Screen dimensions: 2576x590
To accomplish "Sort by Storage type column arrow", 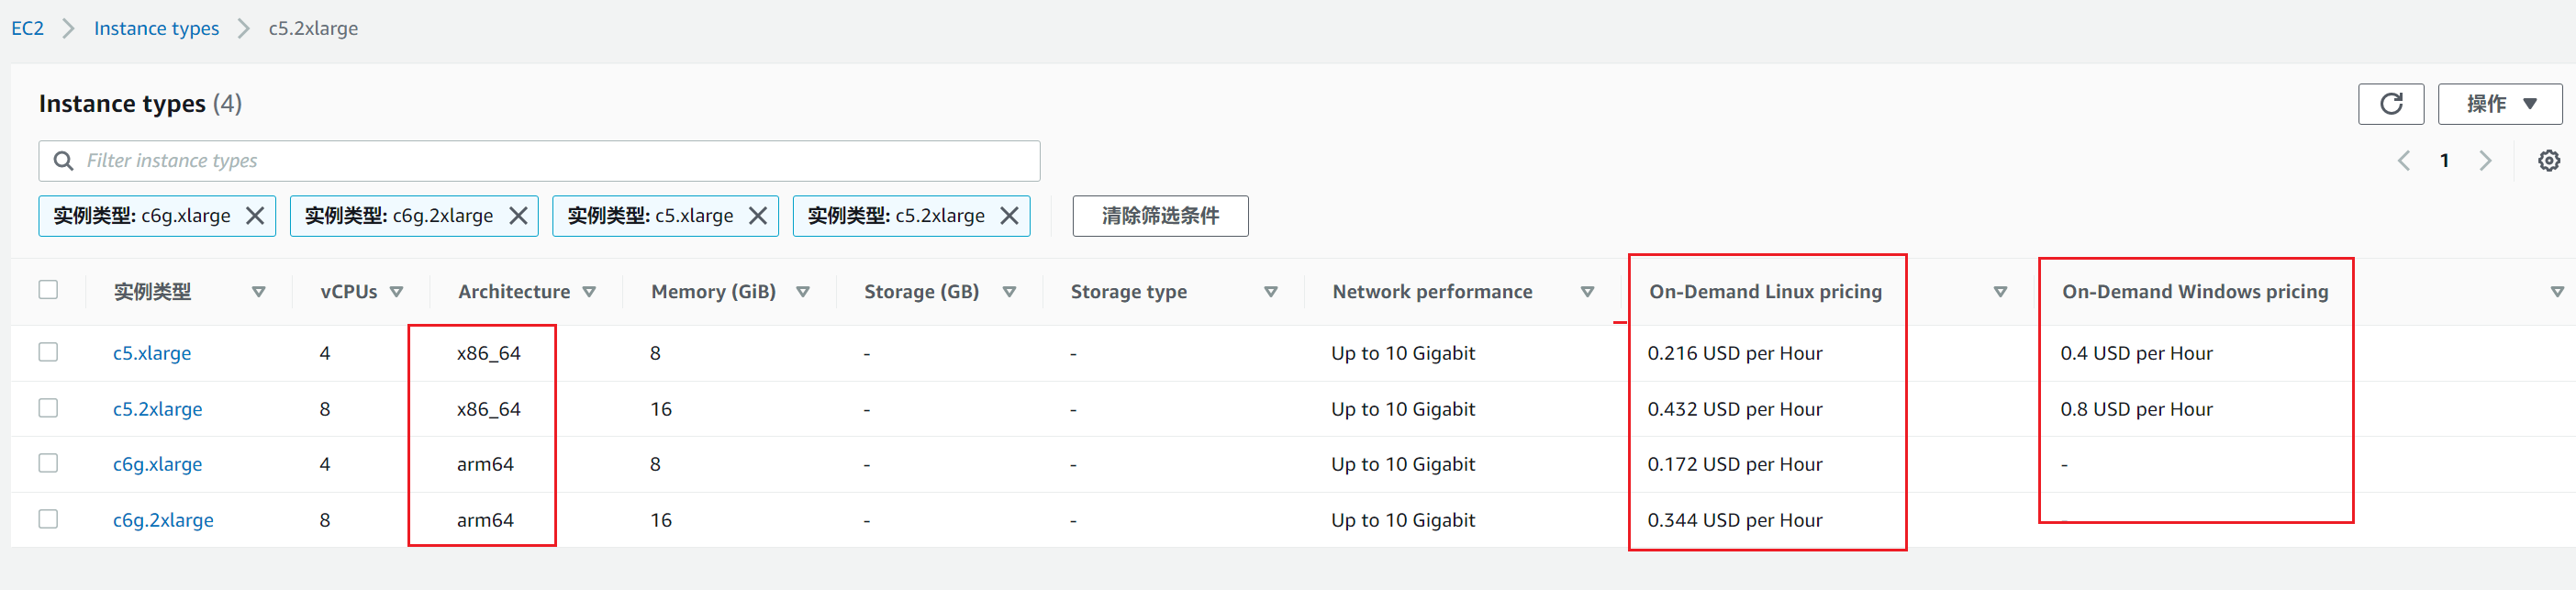I will click(x=1271, y=292).
